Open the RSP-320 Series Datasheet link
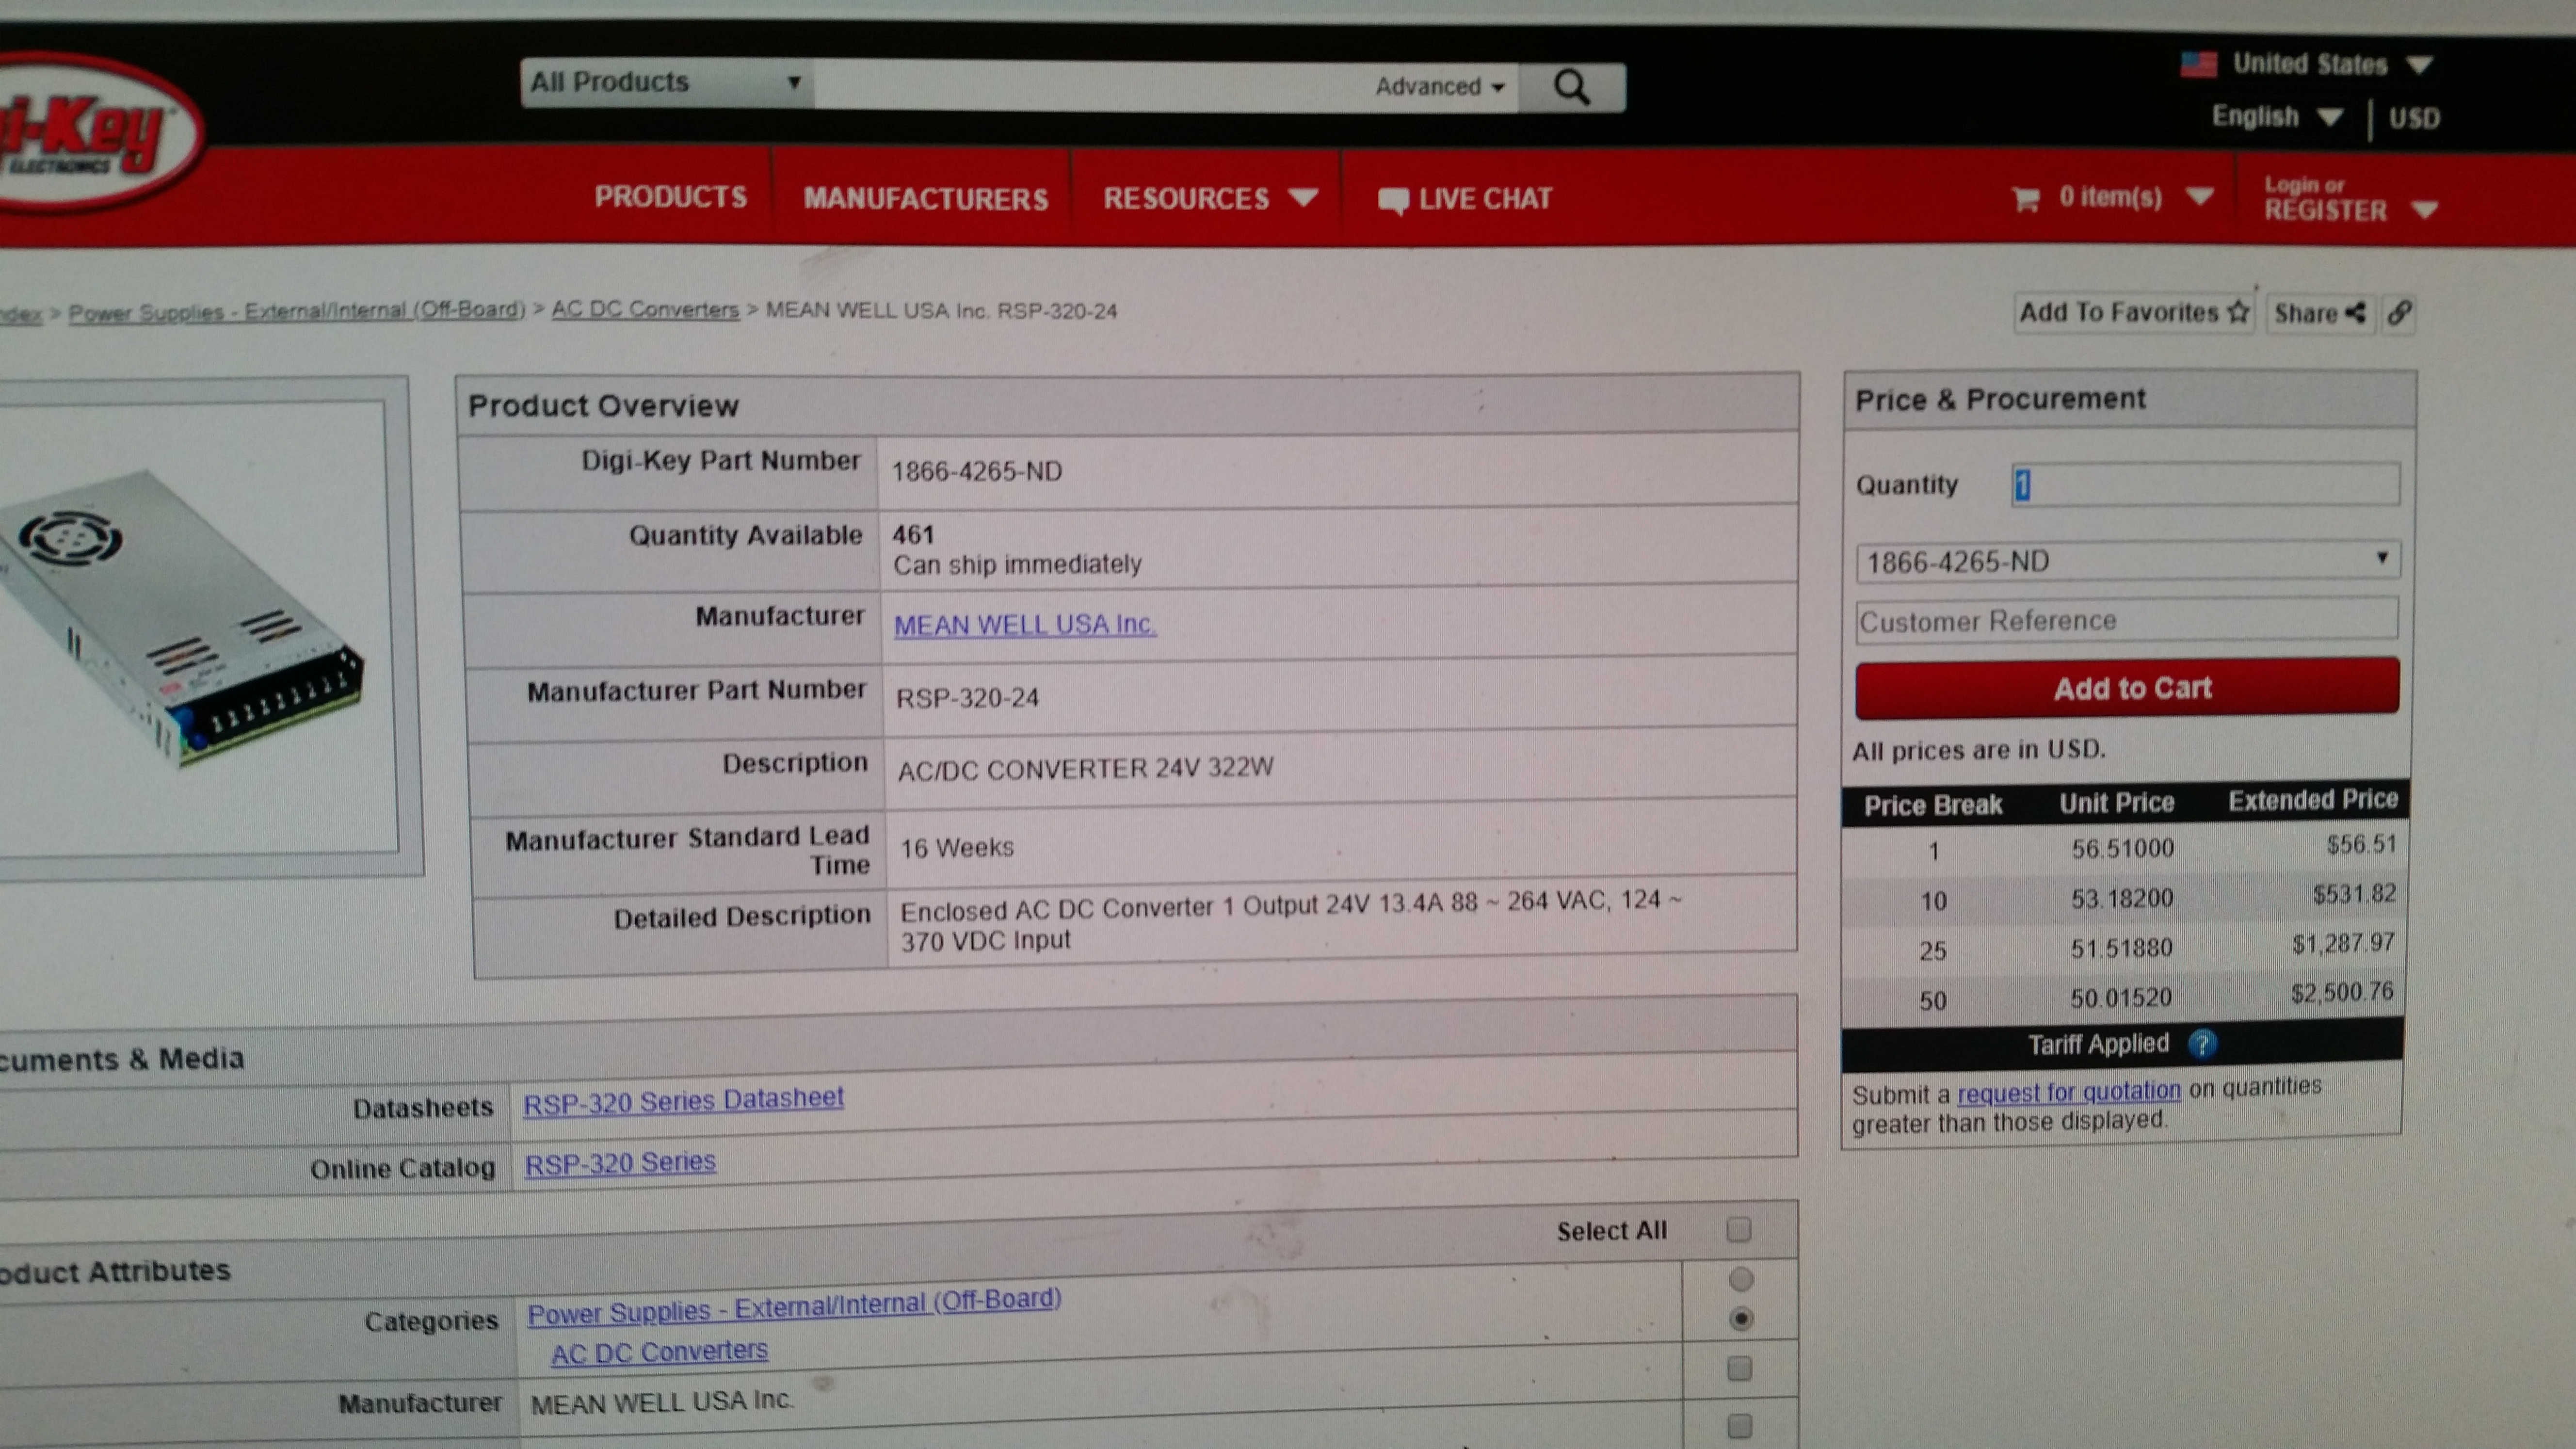The height and width of the screenshot is (1449, 2576). (683, 1100)
